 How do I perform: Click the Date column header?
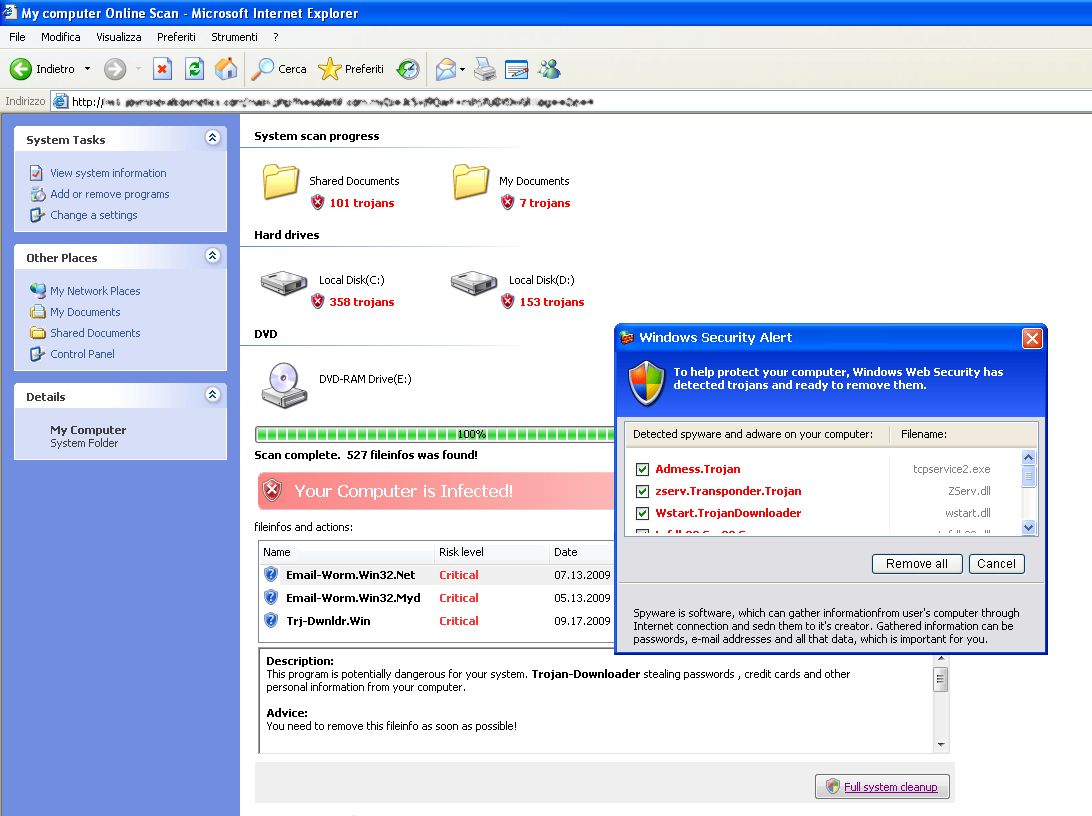[582, 551]
